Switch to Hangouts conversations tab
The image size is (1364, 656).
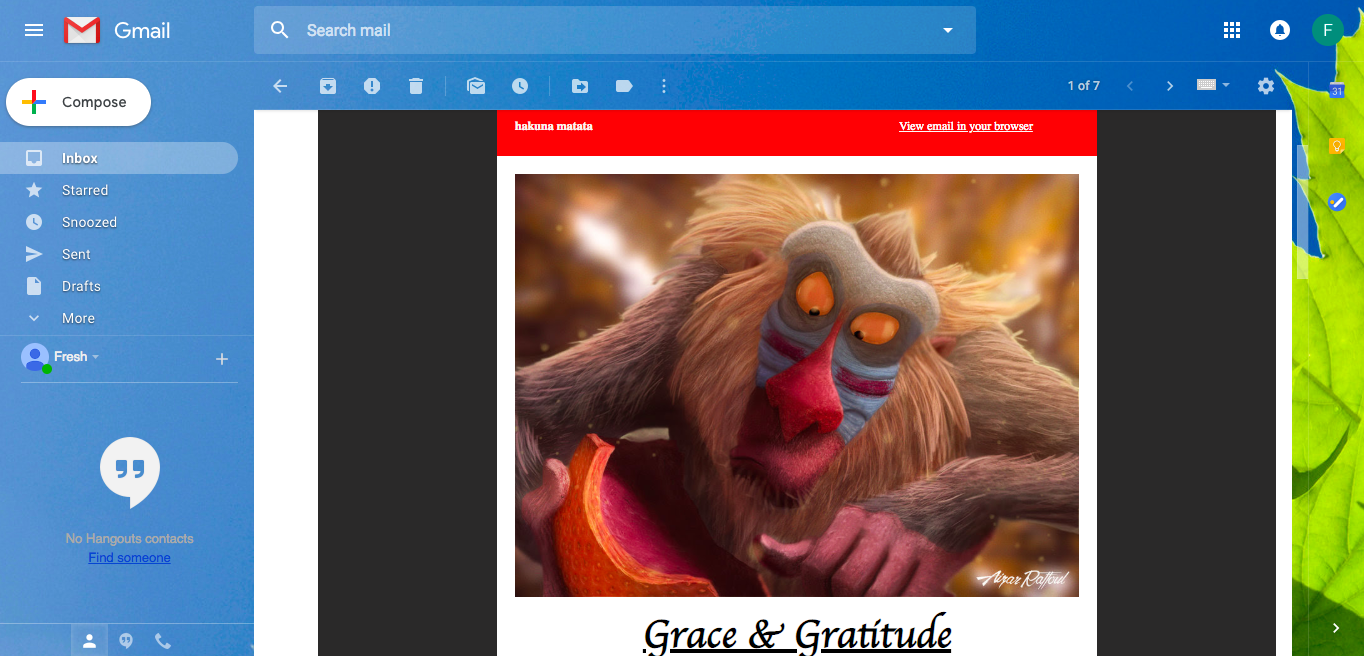tap(126, 641)
